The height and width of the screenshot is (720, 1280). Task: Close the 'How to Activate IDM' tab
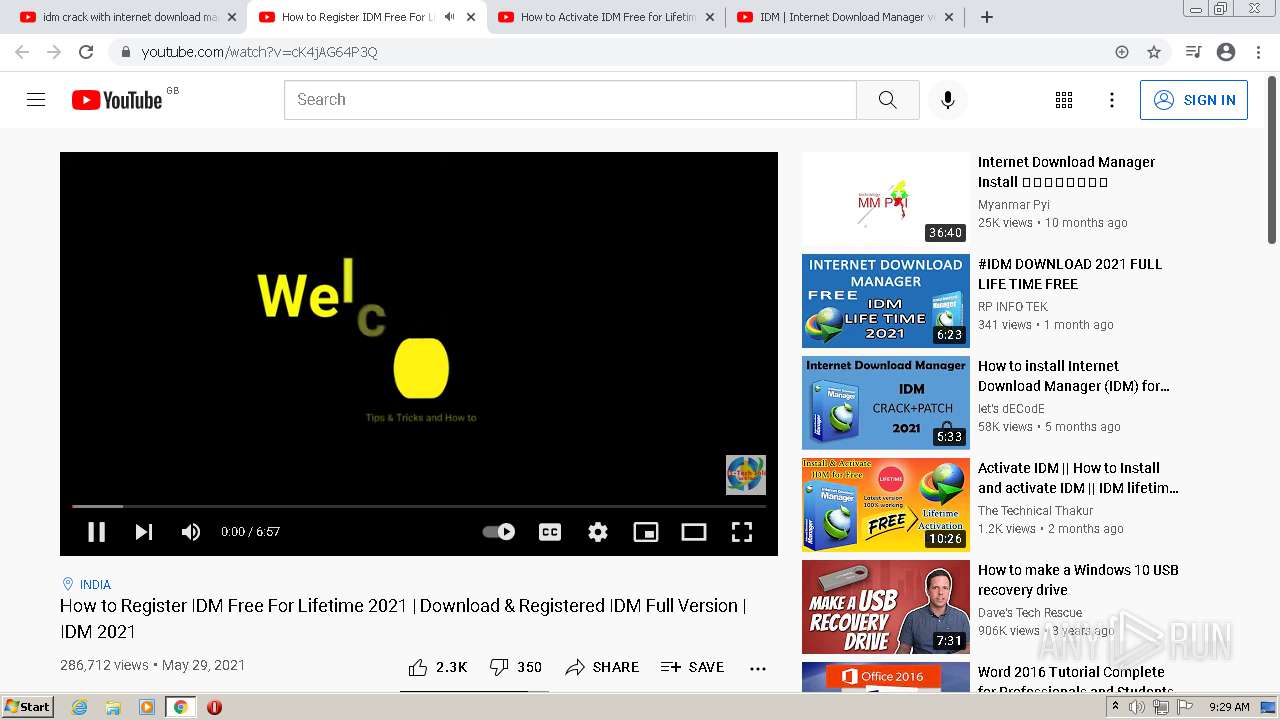[710, 17]
